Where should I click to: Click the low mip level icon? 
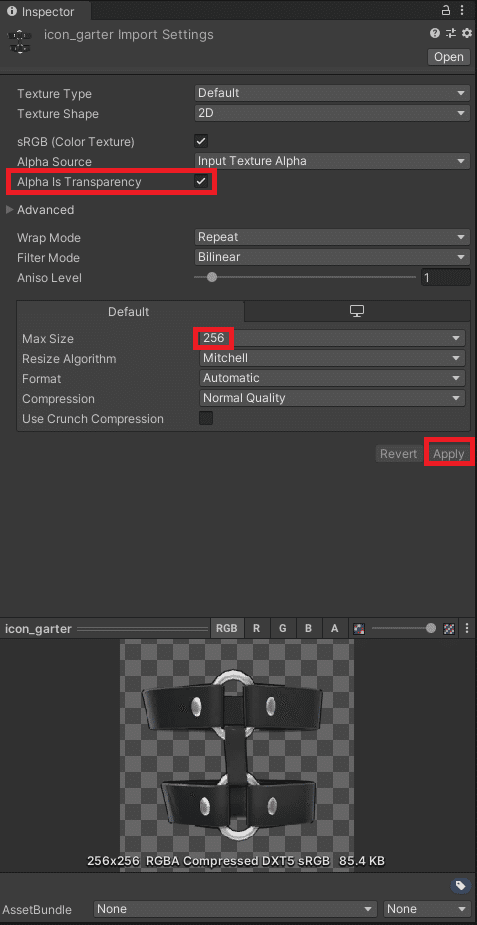coord(358,629)
